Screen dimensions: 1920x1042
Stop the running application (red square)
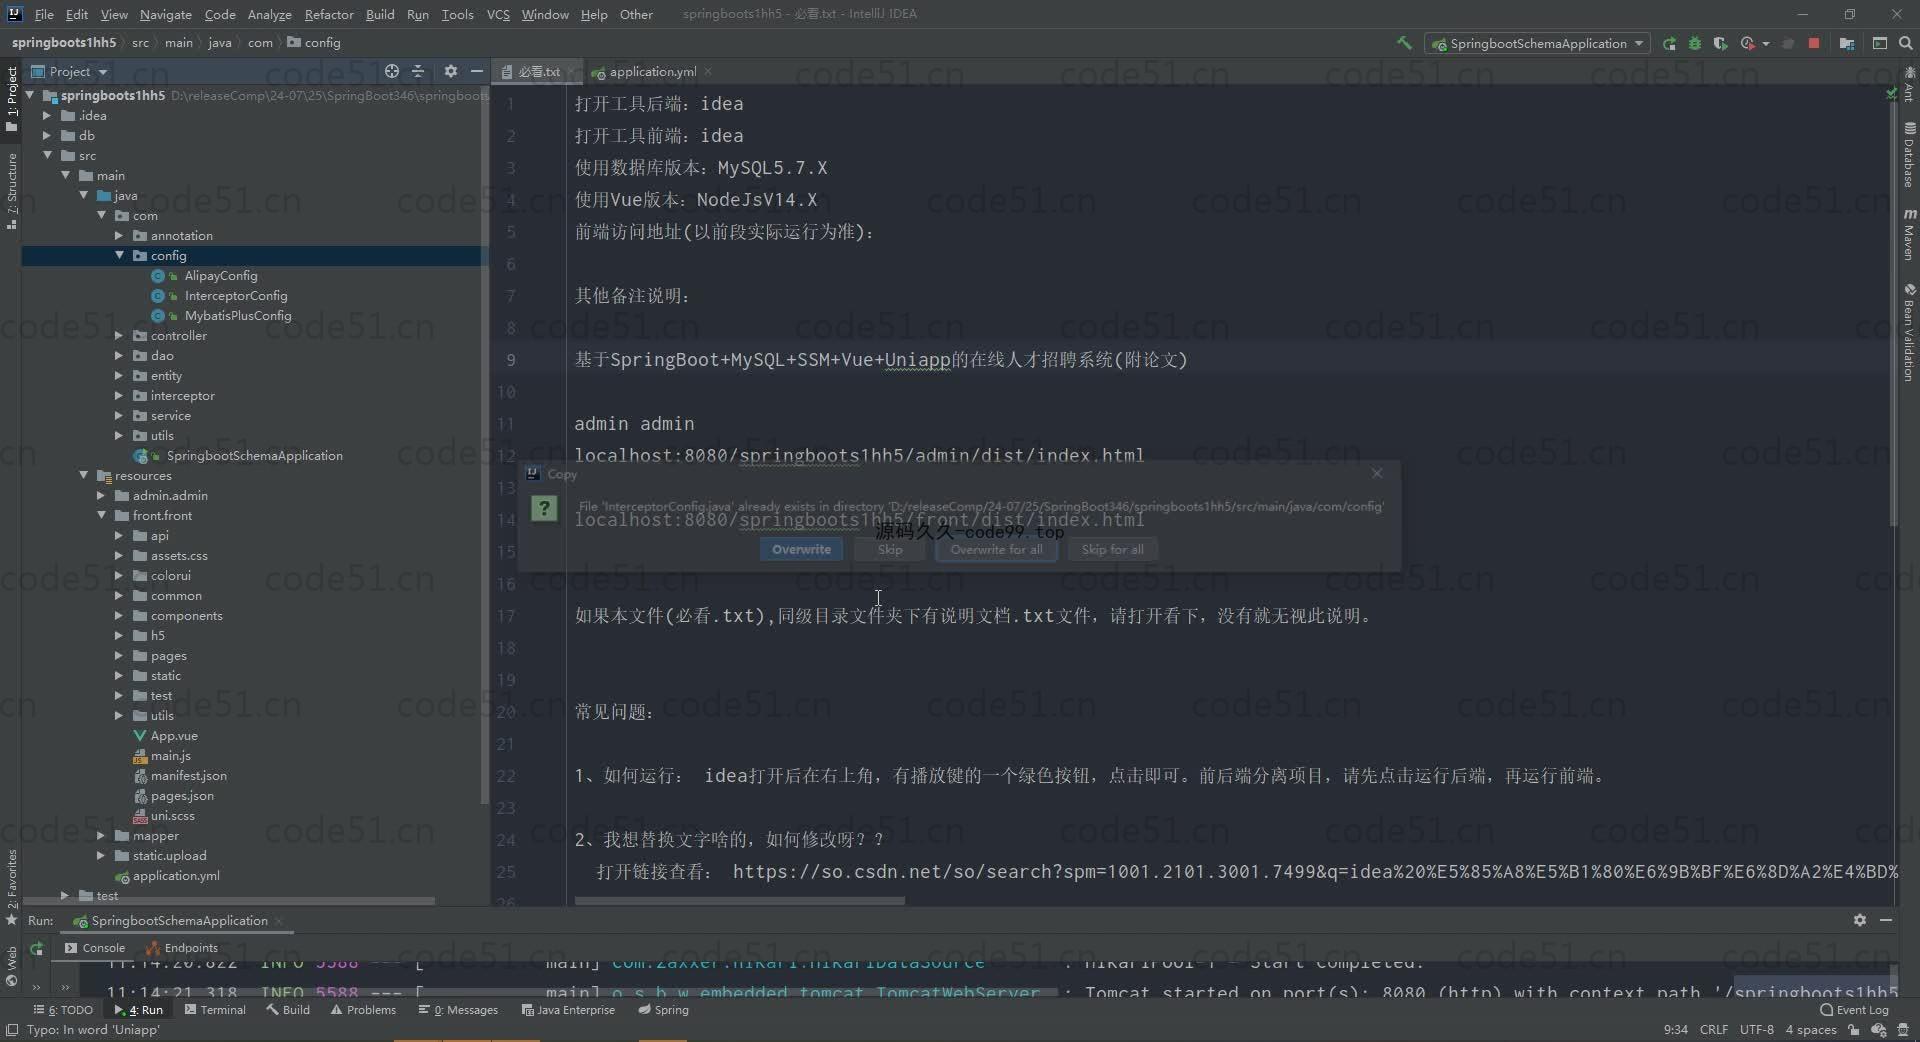coord(1814,43)
